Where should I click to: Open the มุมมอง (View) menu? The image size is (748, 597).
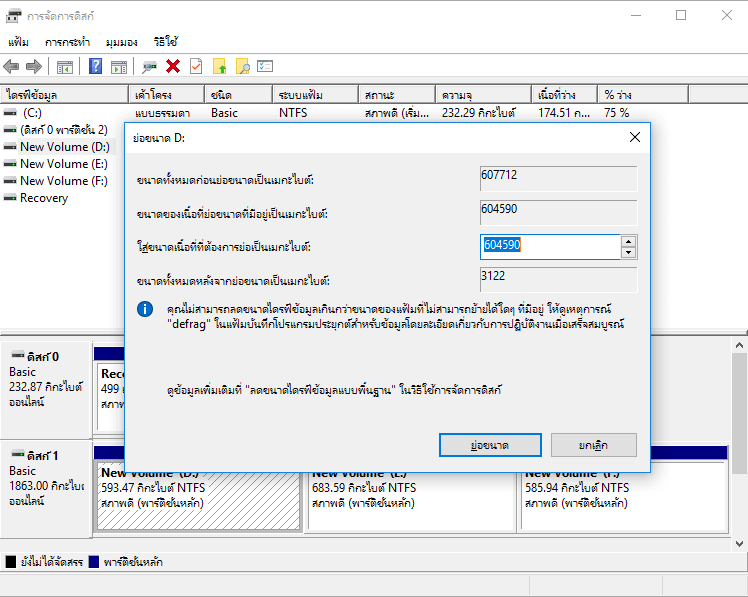(x=122, y=42)
